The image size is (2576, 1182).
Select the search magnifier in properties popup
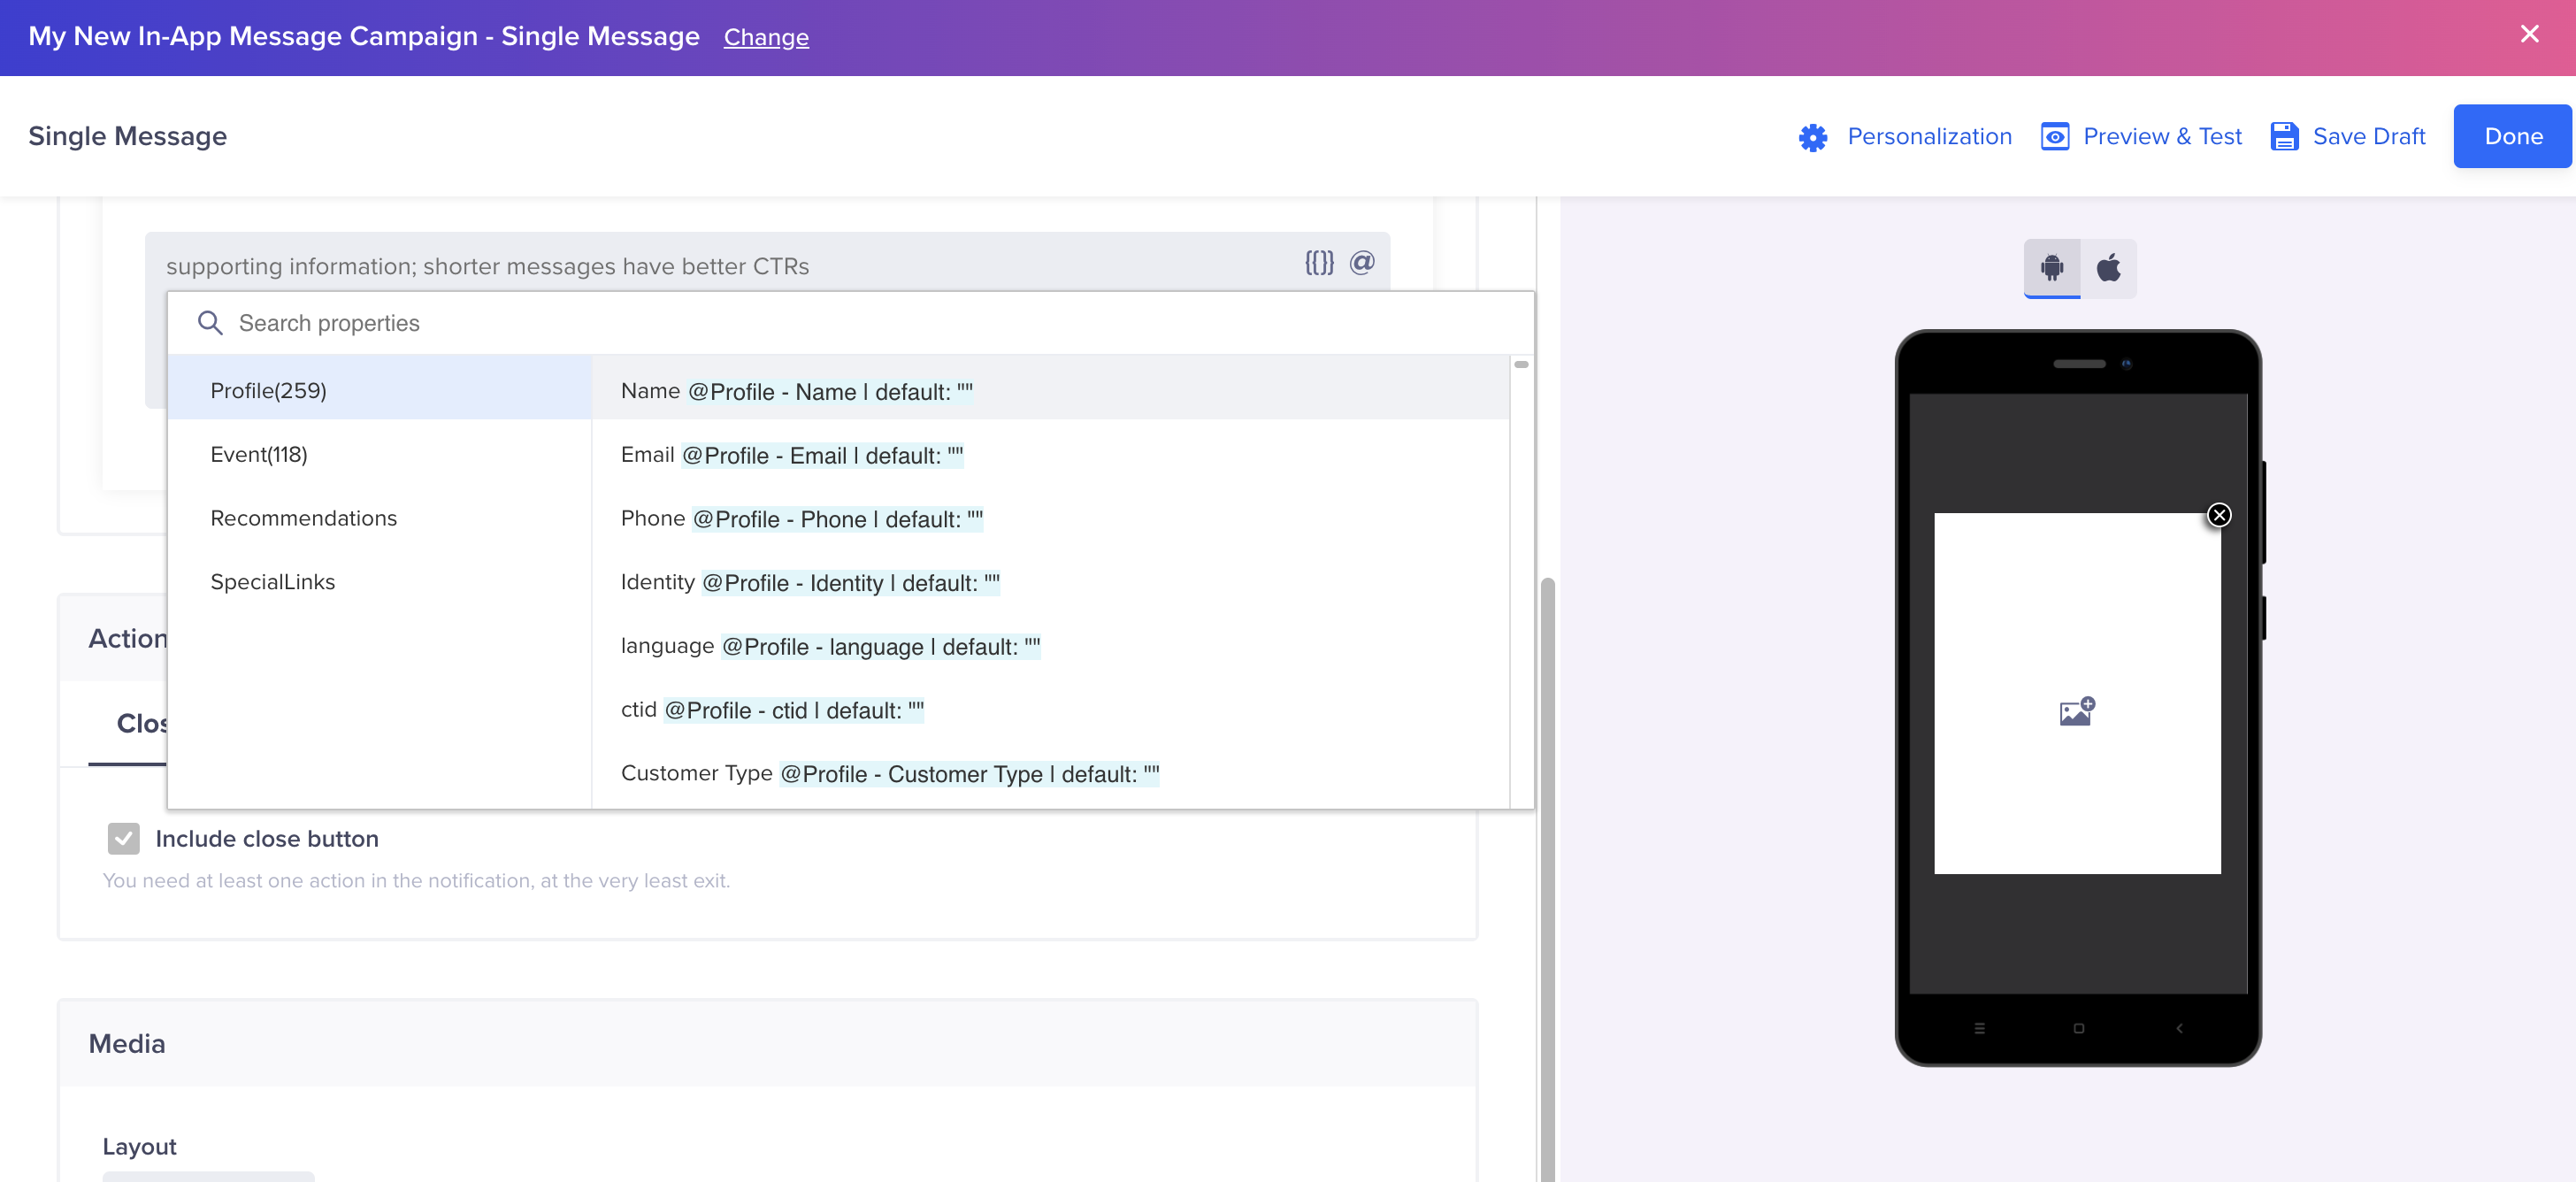[x=210, y=322]
